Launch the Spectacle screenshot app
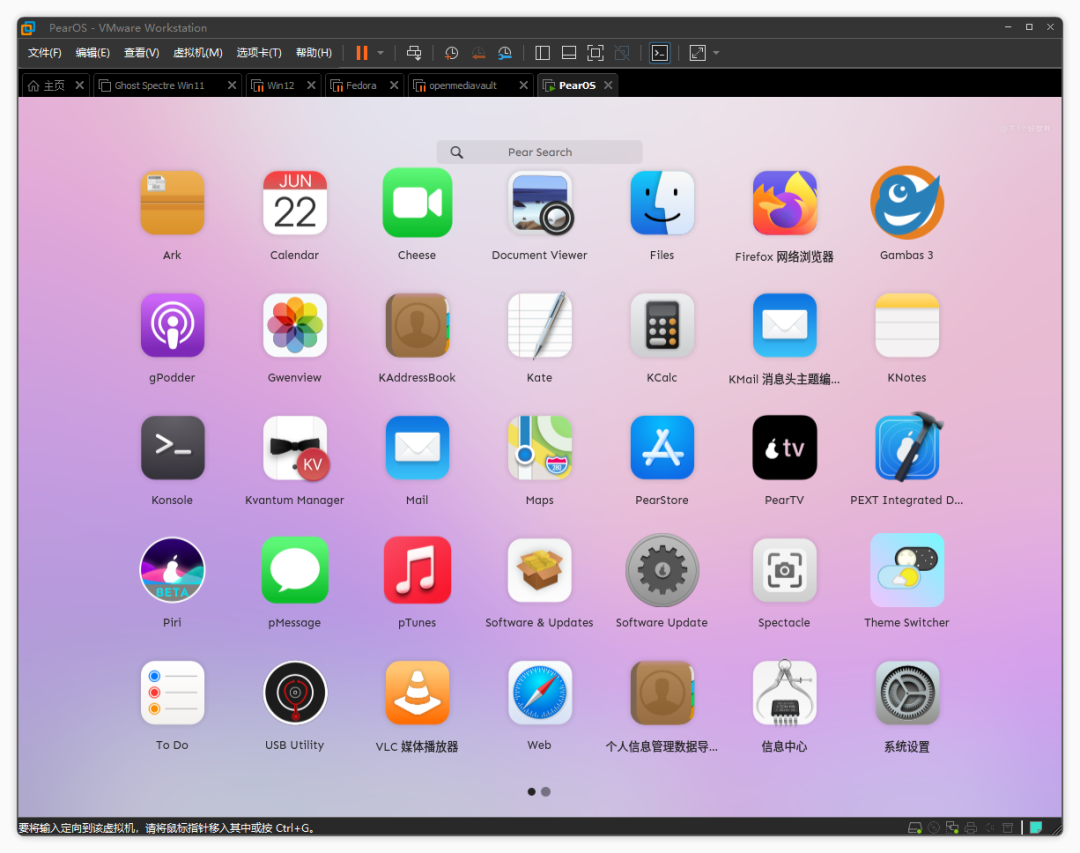Viewport: 1080px width, 853px height. coord(784,571)
